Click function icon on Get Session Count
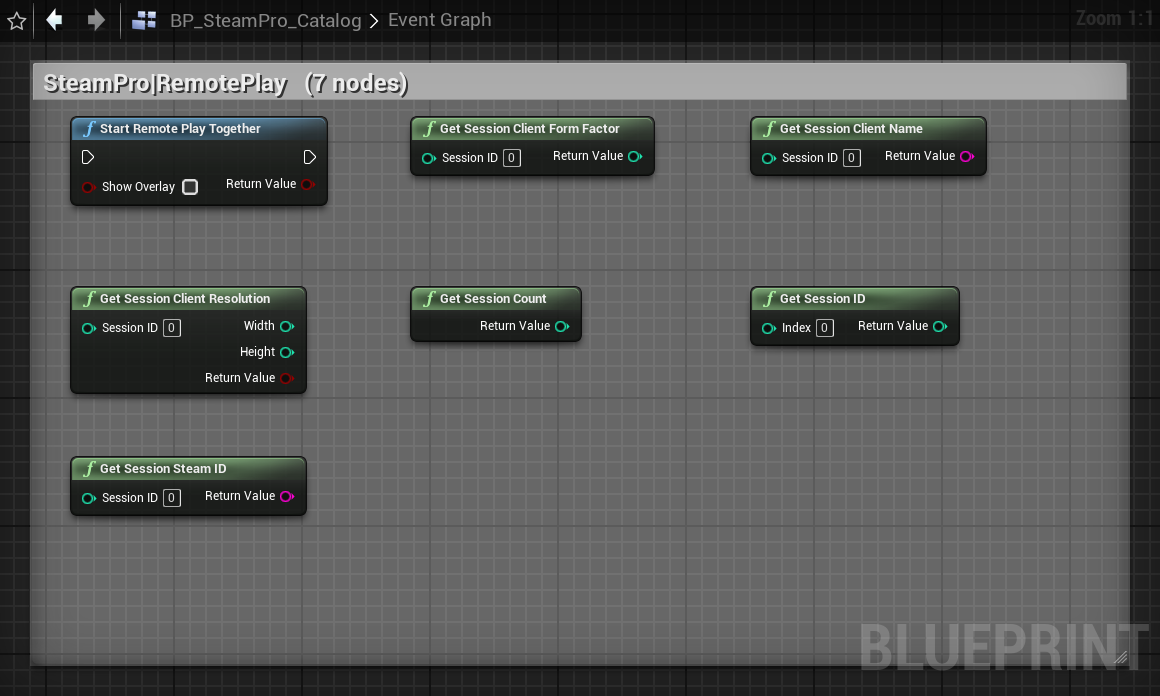Viewport: 1160px width, 696px height. (429, 299)
